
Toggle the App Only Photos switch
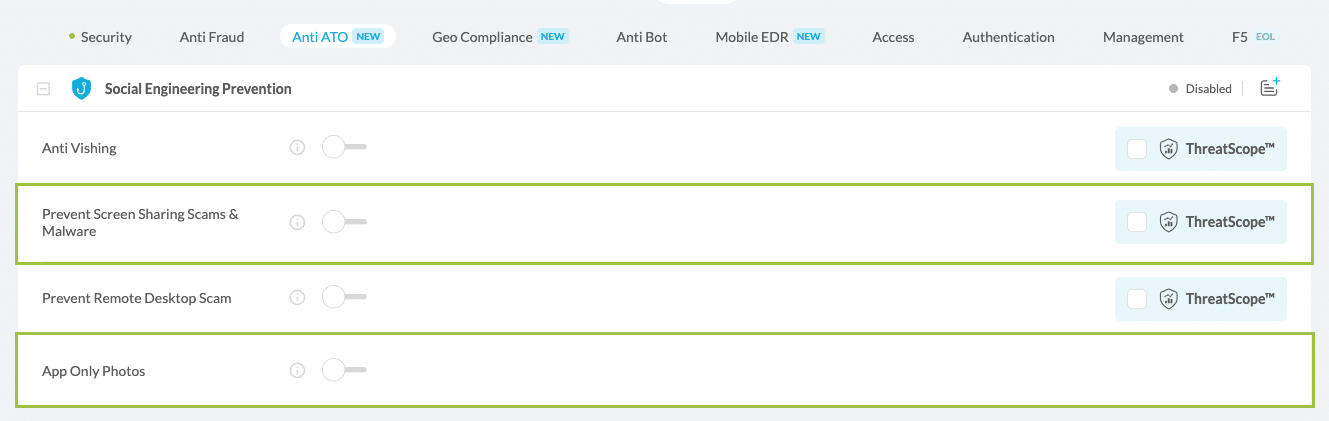(x=343, y=371)
